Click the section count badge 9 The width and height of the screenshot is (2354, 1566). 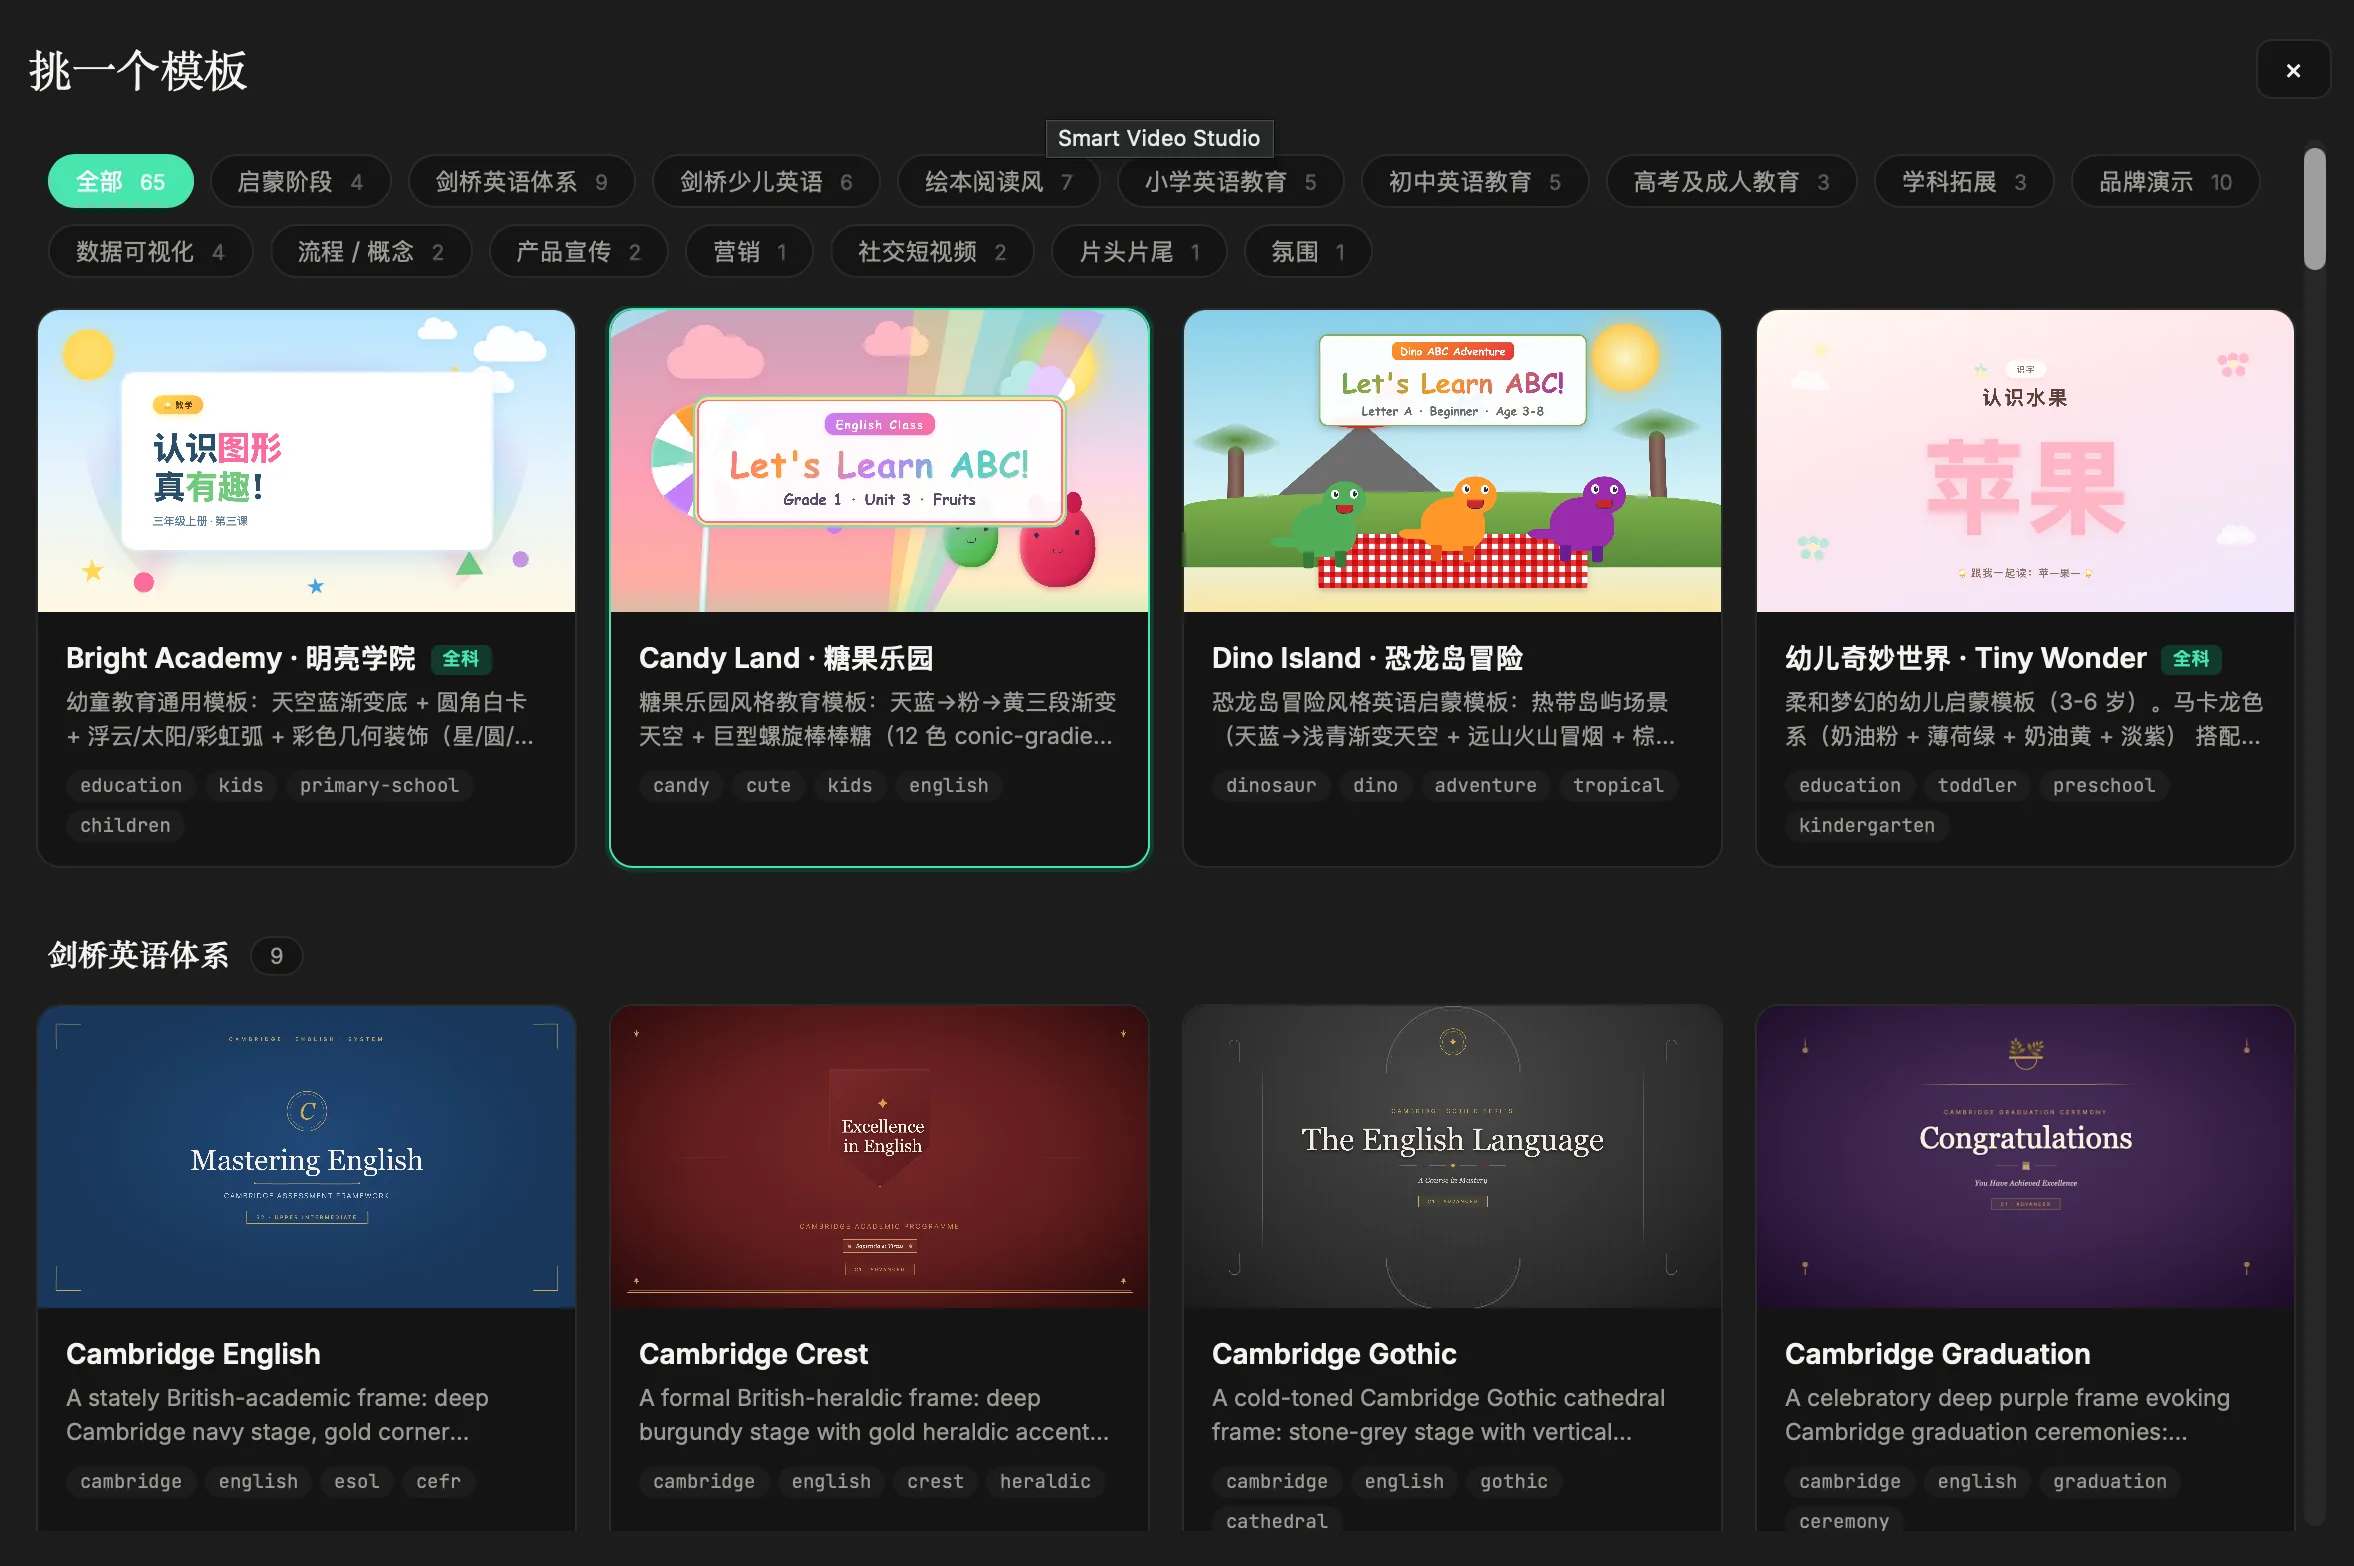[x=277, y=957]
